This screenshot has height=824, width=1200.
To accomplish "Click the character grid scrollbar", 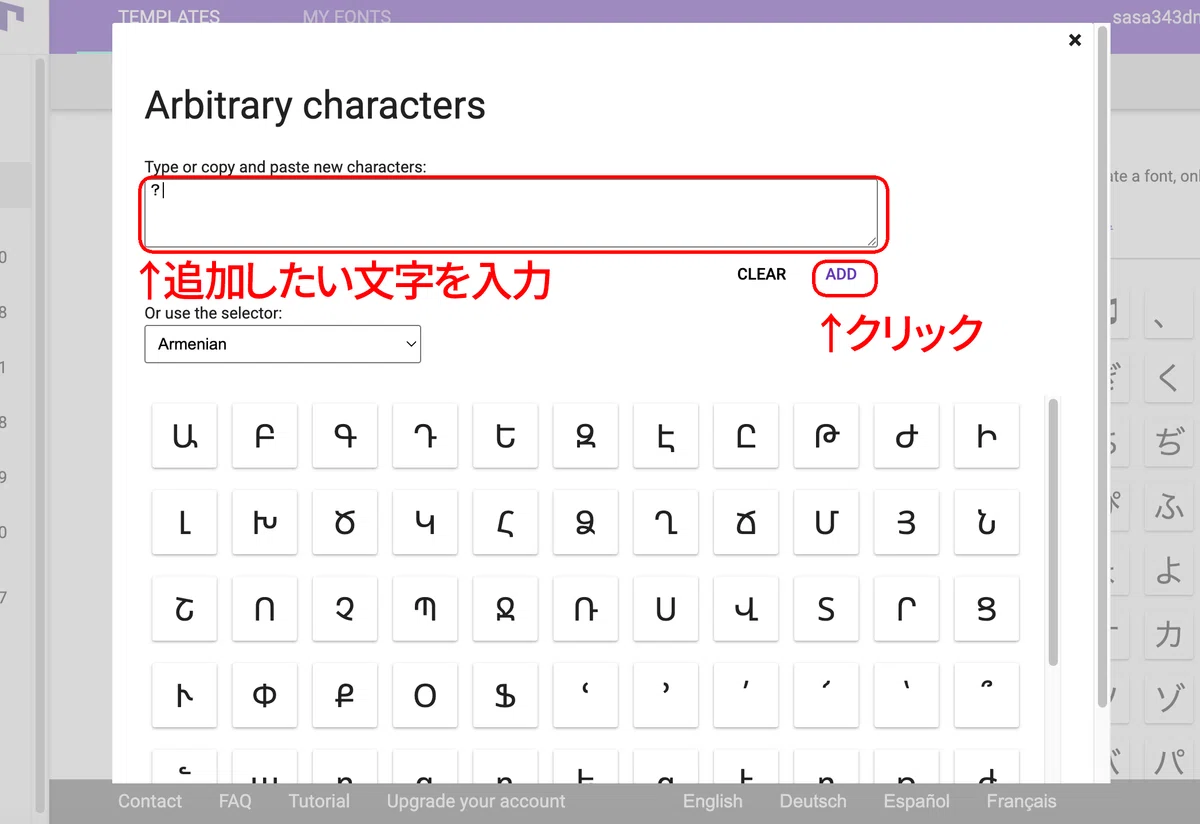I will (x=1052, y=530).
